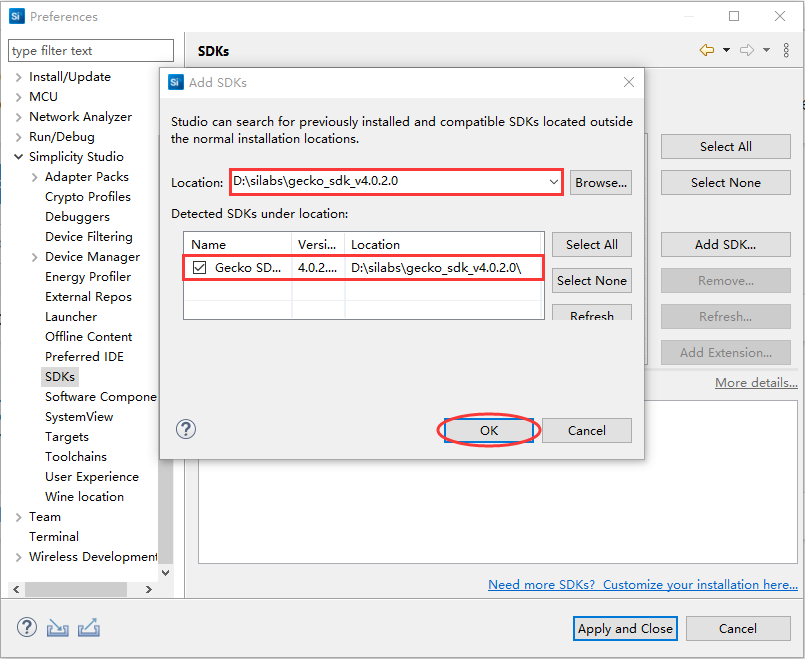Click the Browse... button

(601, 183)
